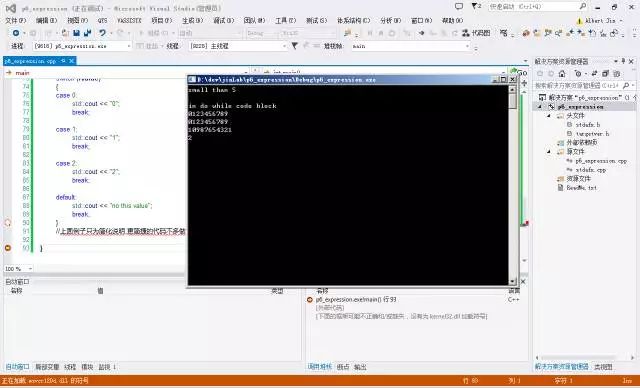The width and height of the screenshot is (640, 388).
Task: Switch to the 模块 tab at bottom
Action: [87, 367]
